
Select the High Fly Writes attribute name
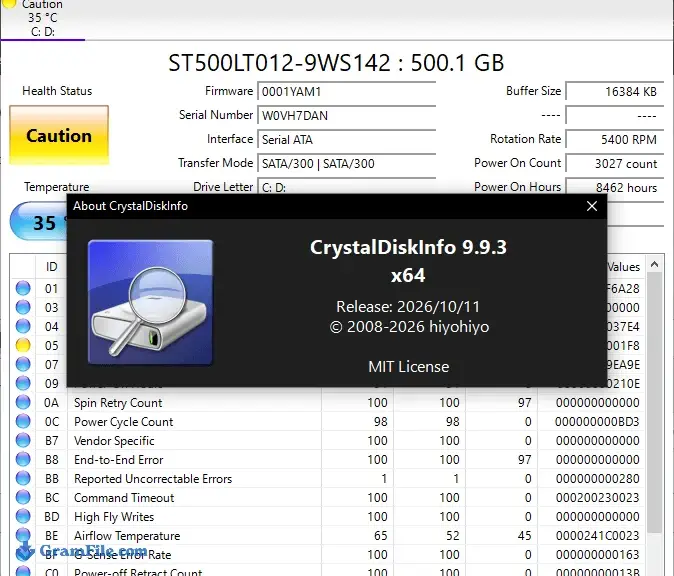(114, 517)
